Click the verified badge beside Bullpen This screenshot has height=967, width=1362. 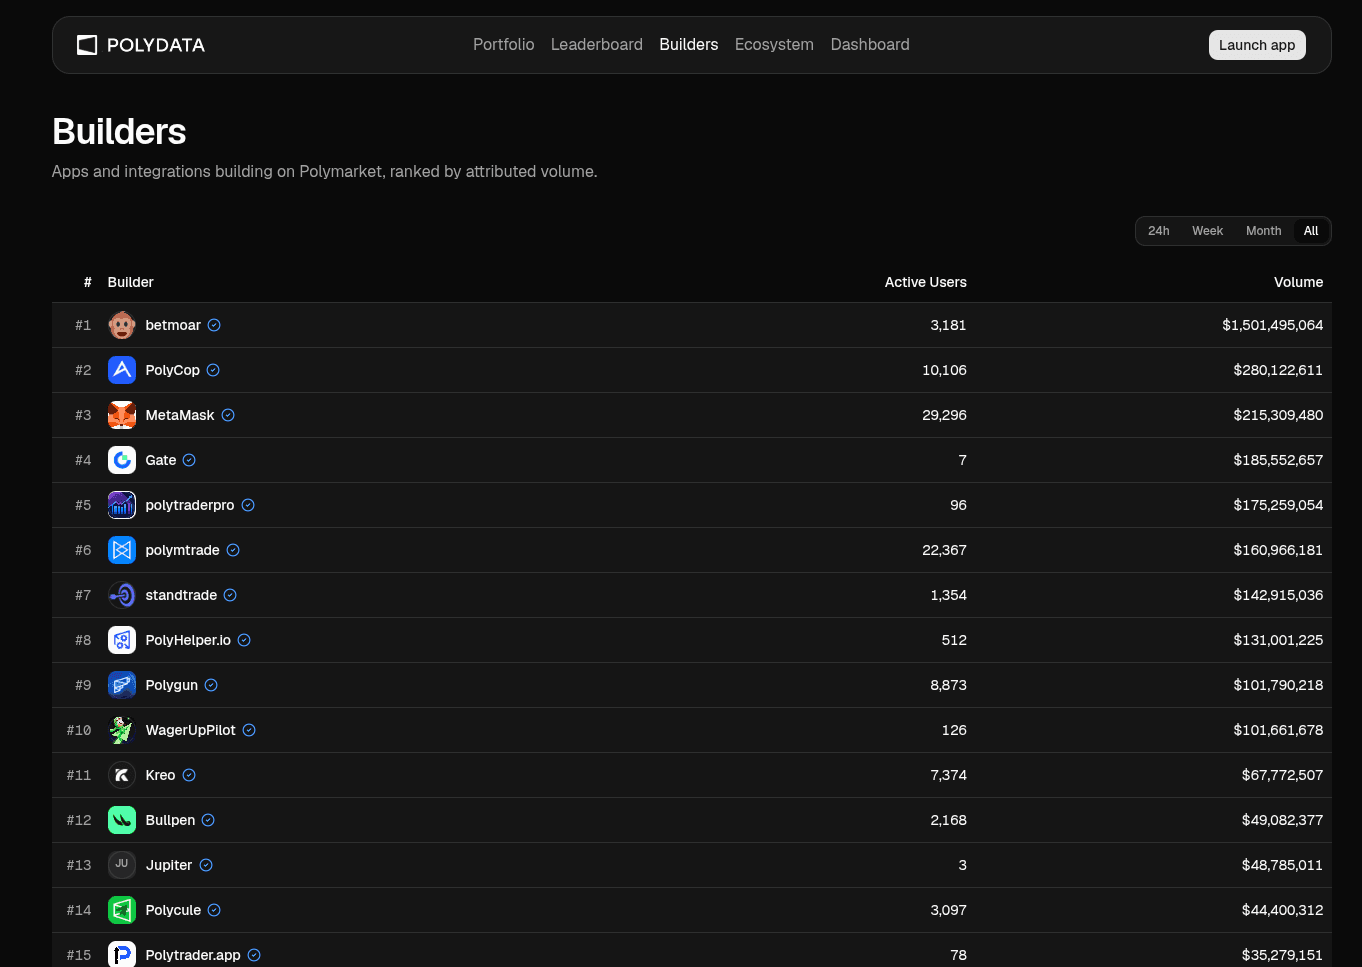point(208,820)
